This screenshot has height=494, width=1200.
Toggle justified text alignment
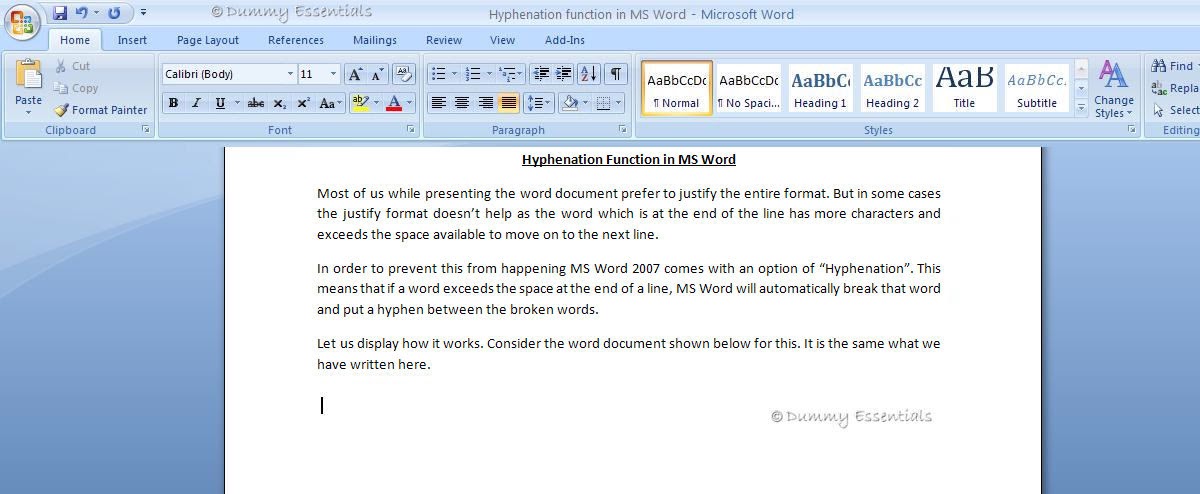[x=509, y=103]
